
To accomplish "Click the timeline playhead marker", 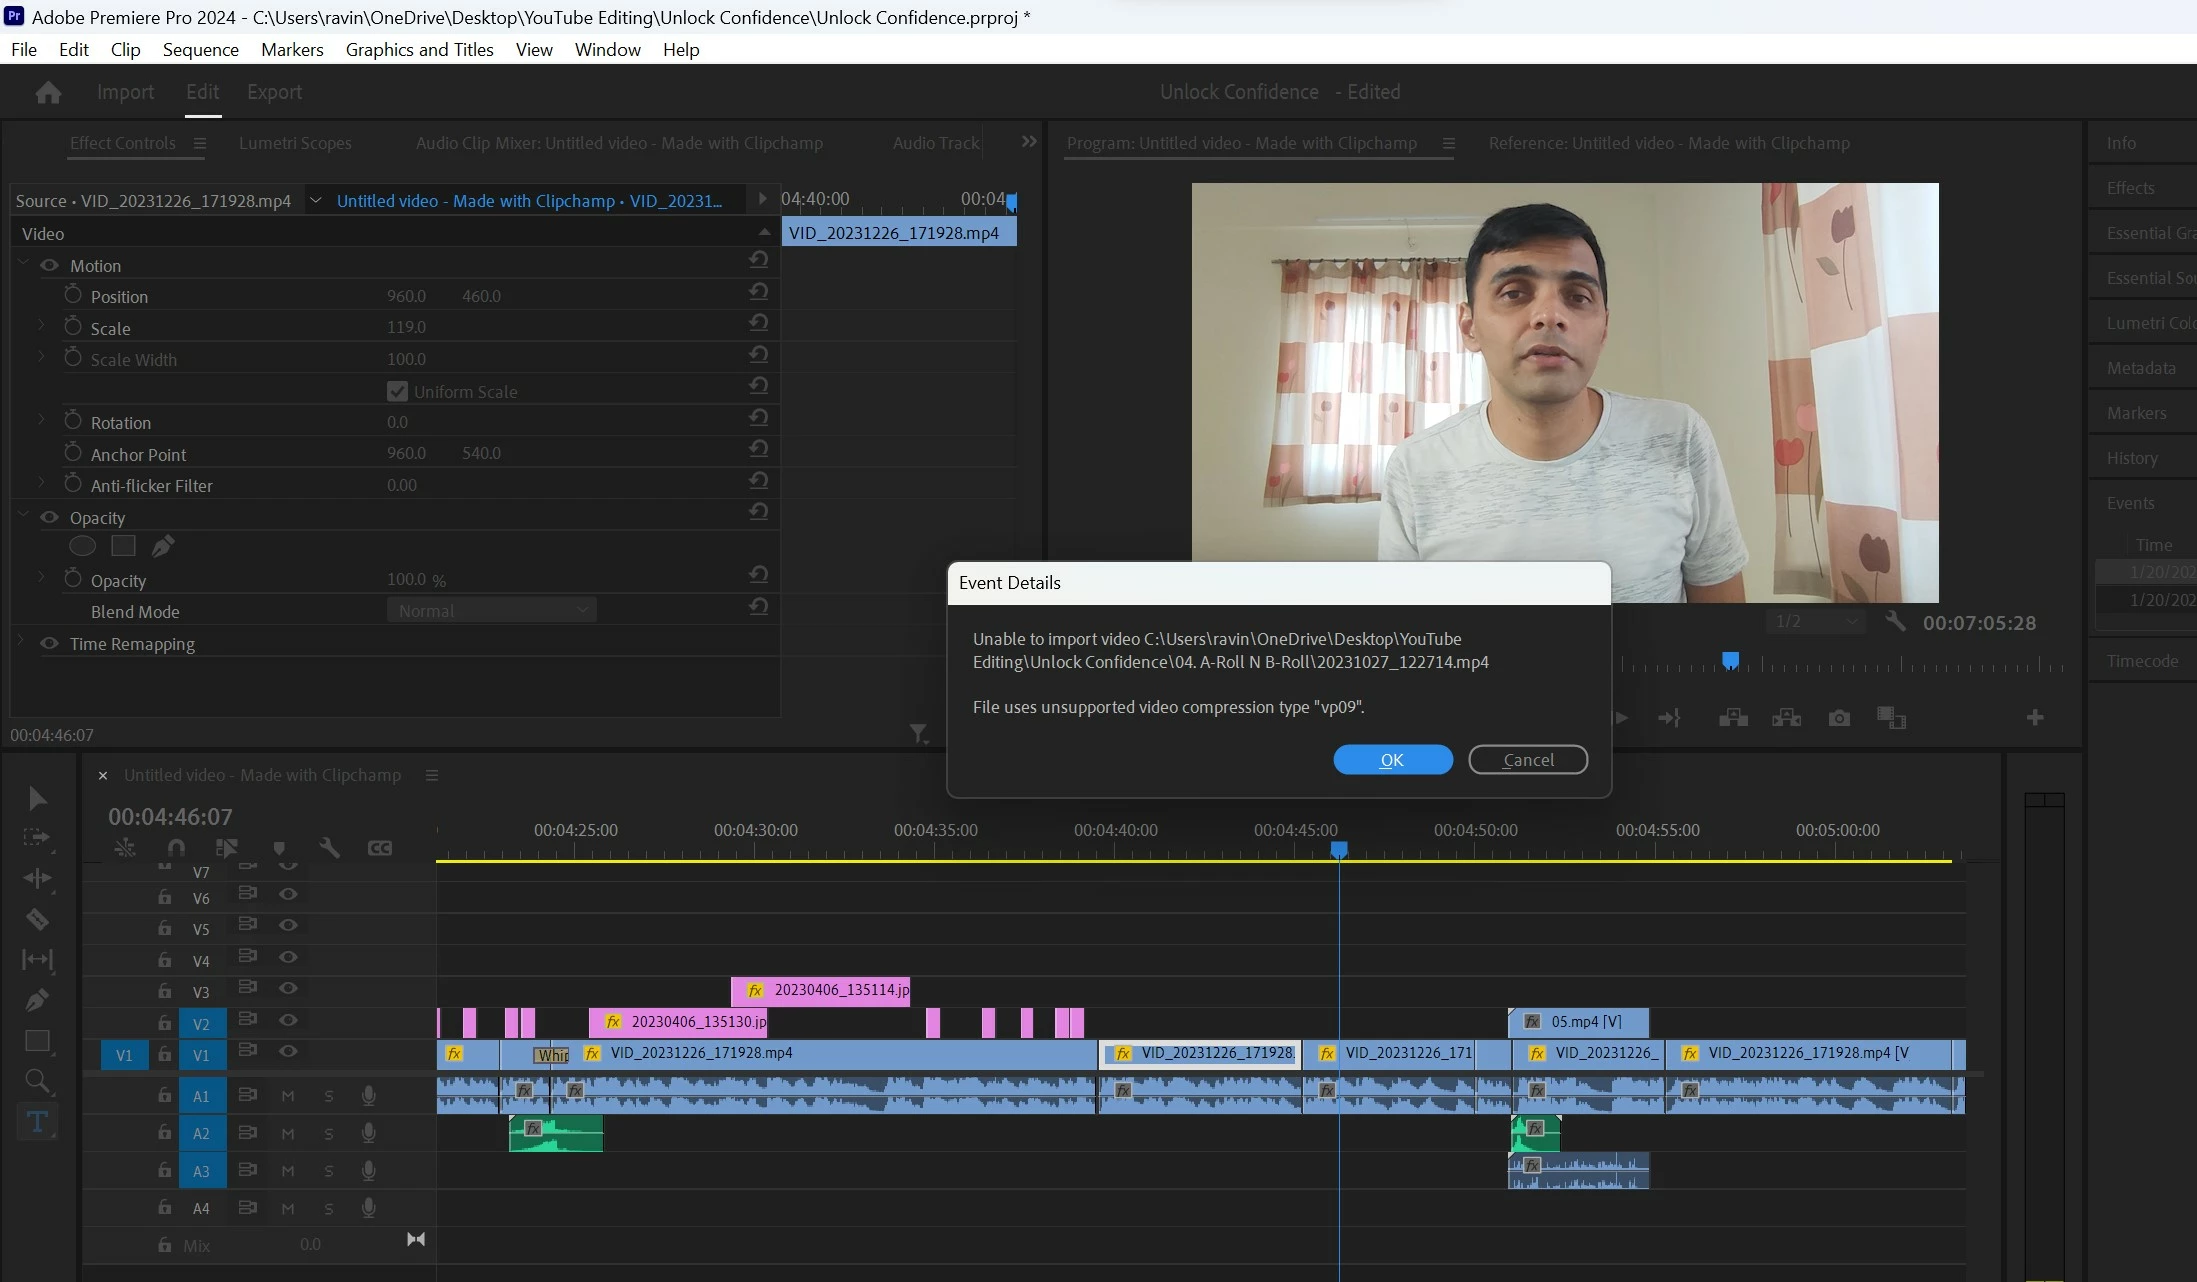I will tap(1339, 849).
